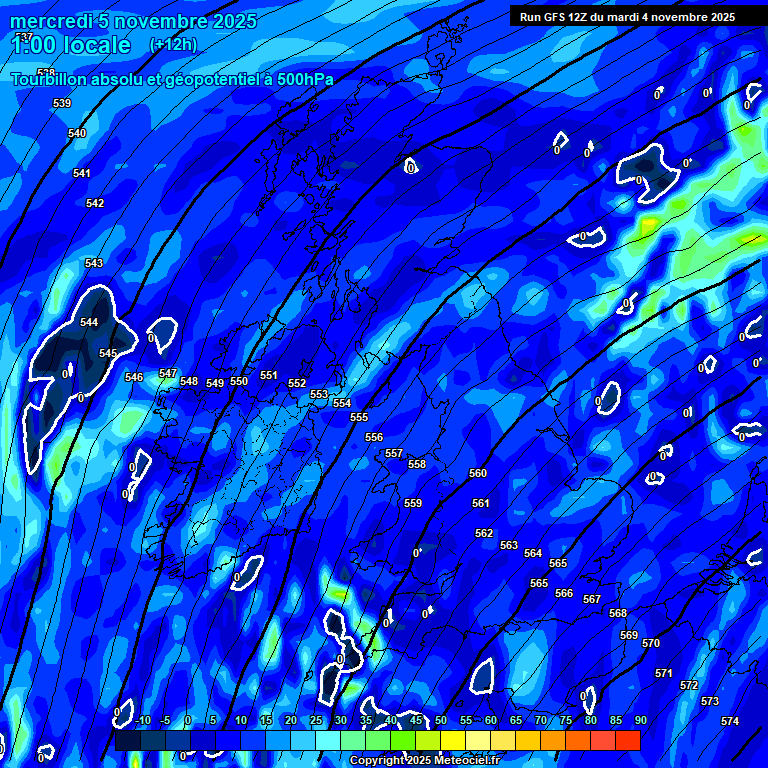Click the 539 contour label at upper left

tap(62, 103)
